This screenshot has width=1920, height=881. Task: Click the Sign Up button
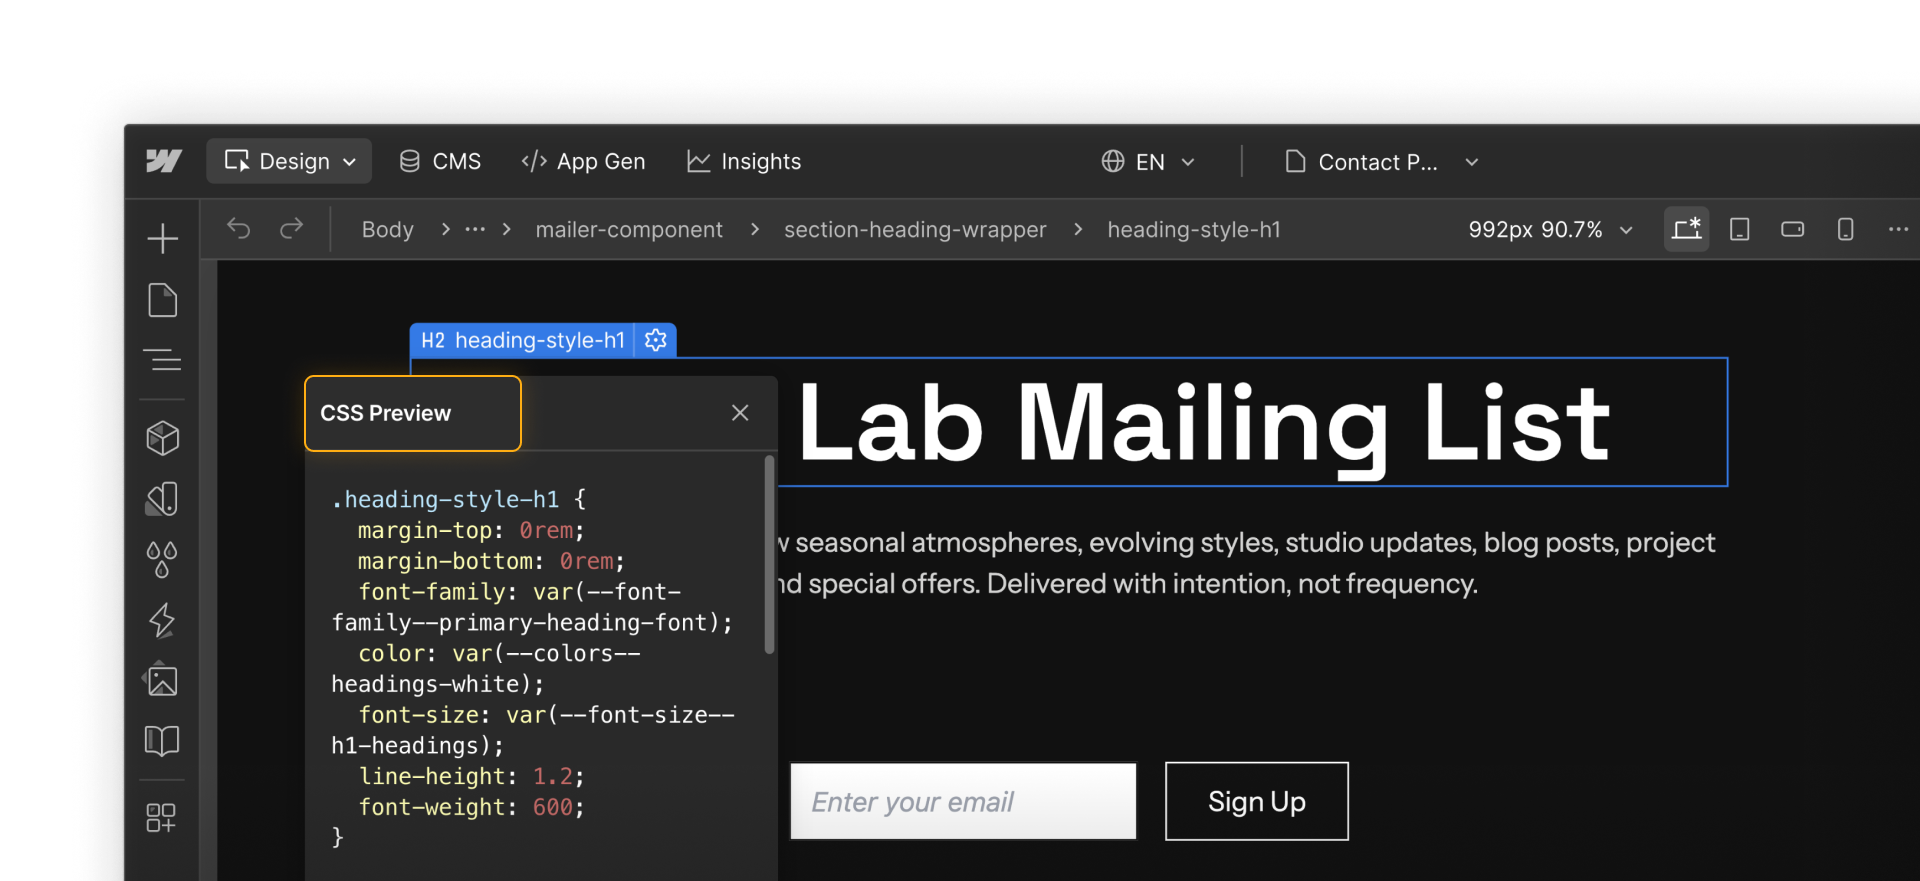coord(1257,801)
